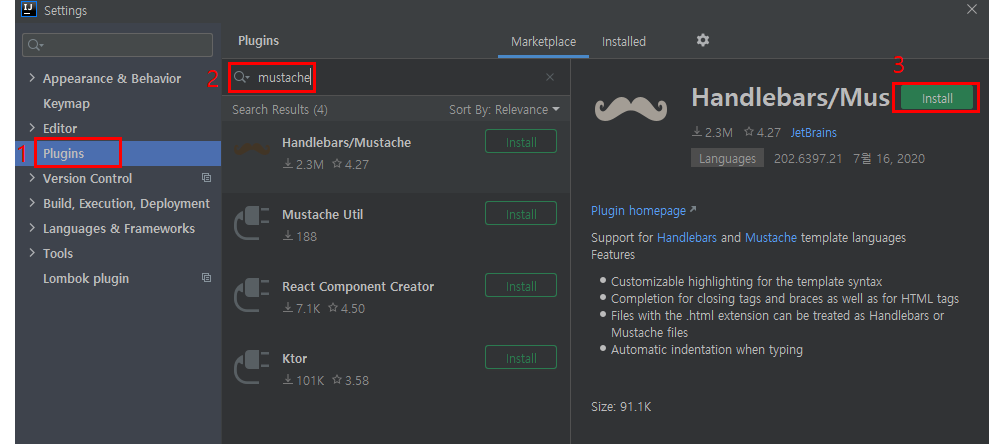Install the Mustache Util plugin
Viewport: 989px width, 444px height.
pos(521,213)
